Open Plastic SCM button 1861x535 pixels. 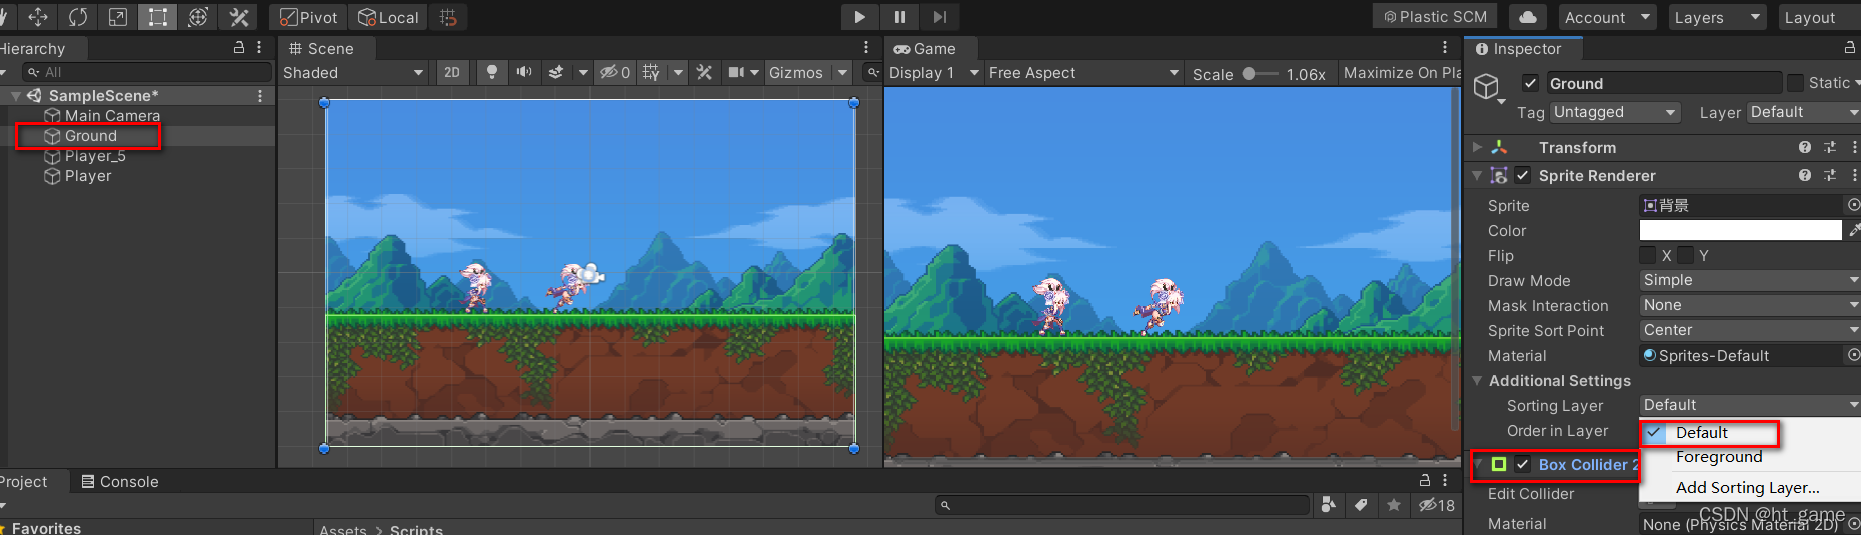[1435, 17]
